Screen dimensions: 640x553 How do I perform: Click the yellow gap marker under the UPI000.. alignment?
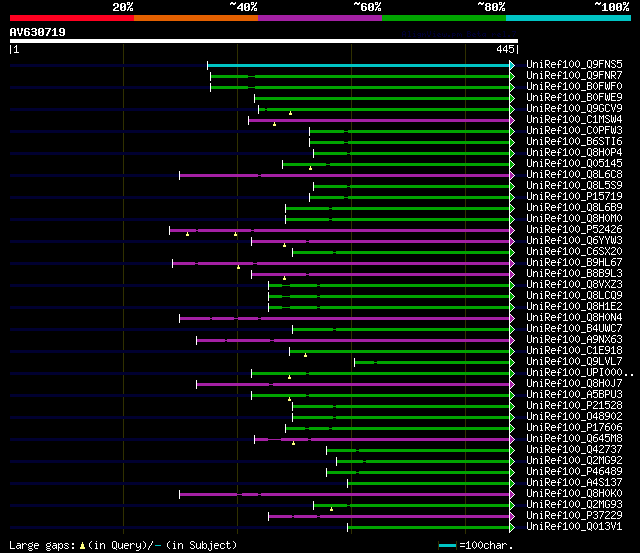tap(289, 378)
